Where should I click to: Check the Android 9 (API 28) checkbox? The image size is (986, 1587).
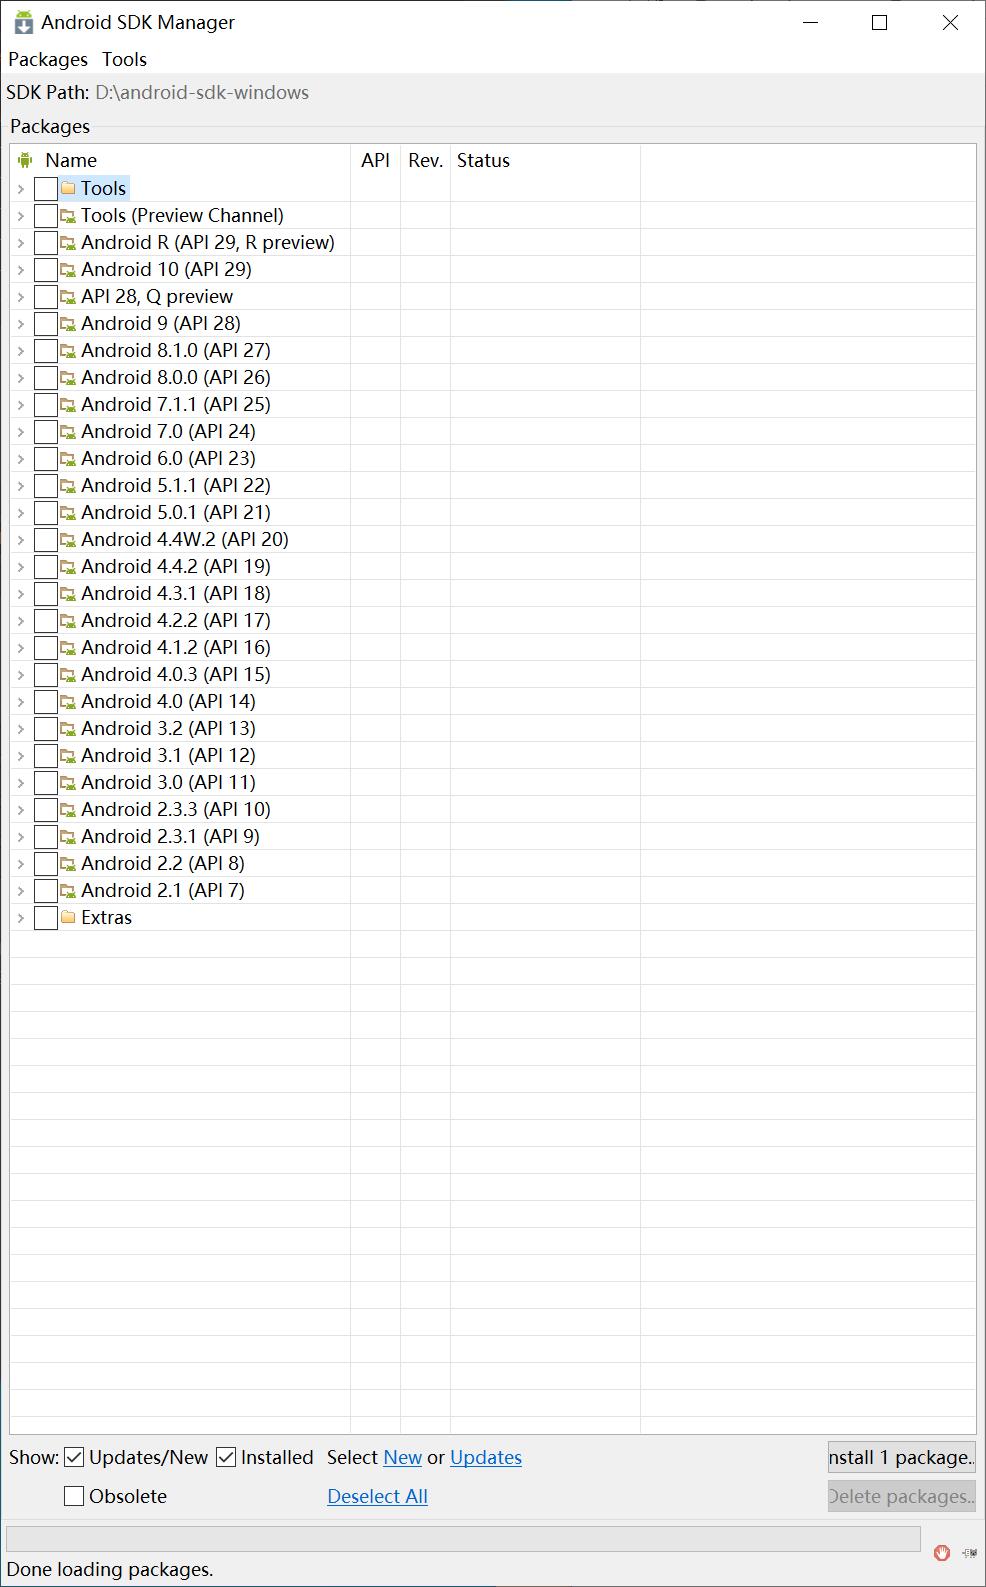pos(46,324)
